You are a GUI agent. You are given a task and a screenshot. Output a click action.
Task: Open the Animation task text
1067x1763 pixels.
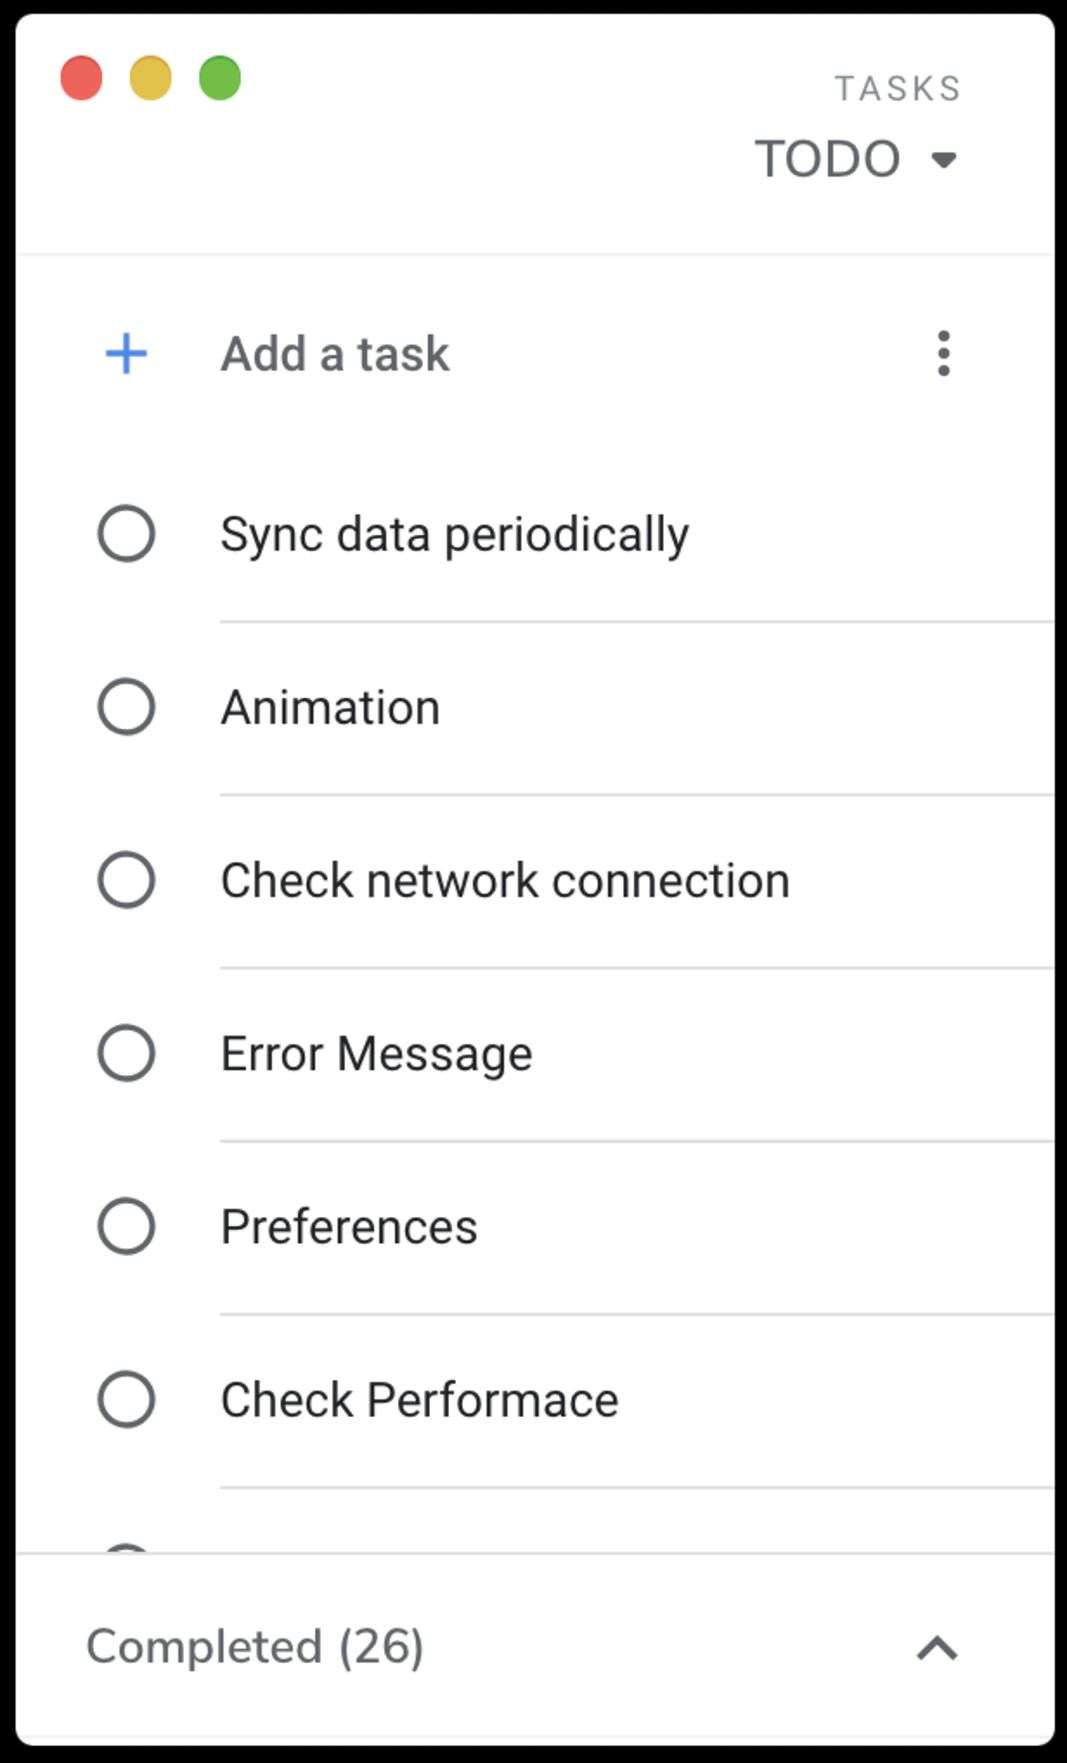[330, 707]
